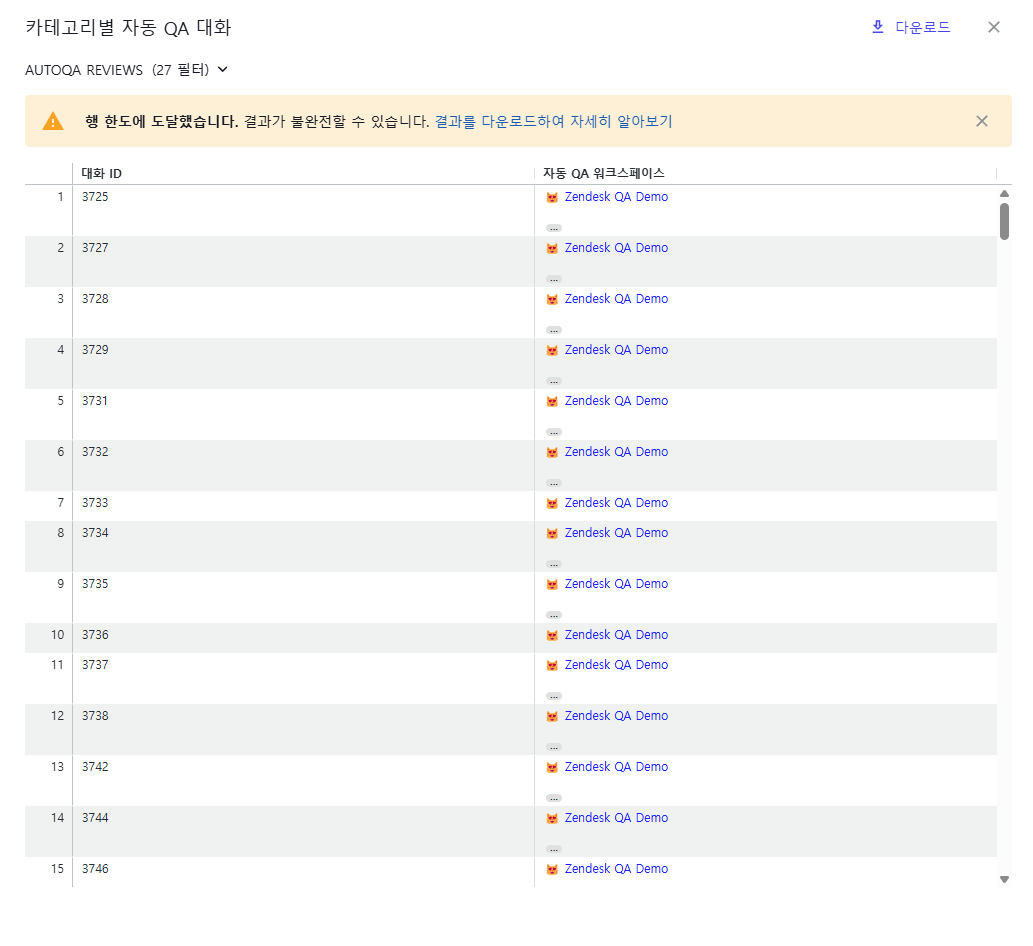Open Zendesk QA Demo link for conversation 3731
This screenshot has width=1033, height=946.
pos(616,401)
